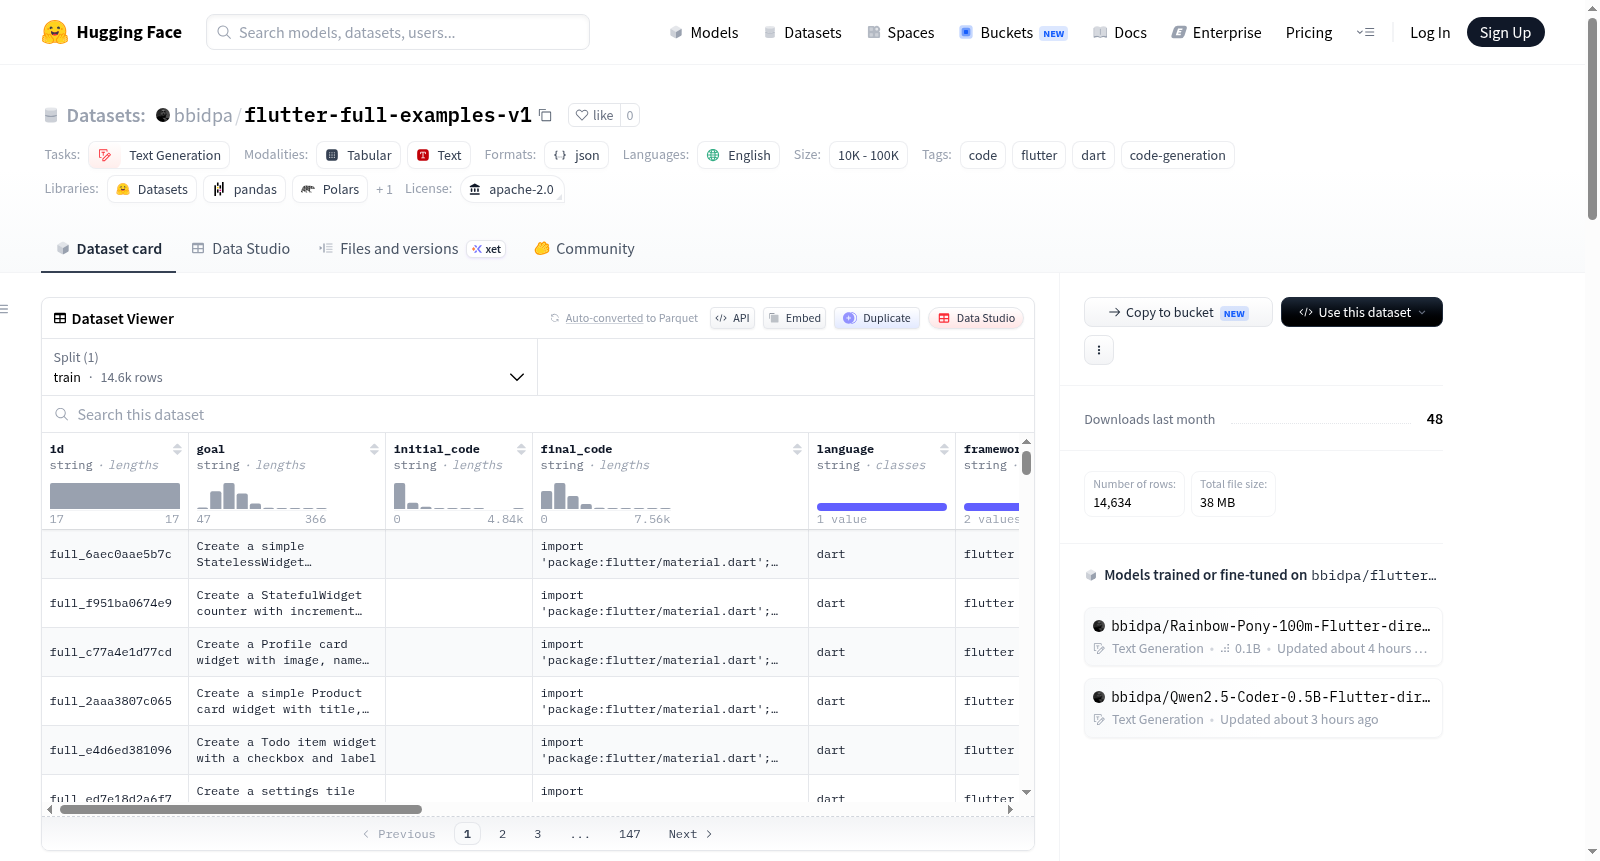Go to page 2 of the dataset rows
The height and width of the screenshot is (861, 1600).
(x=502, y=834)
